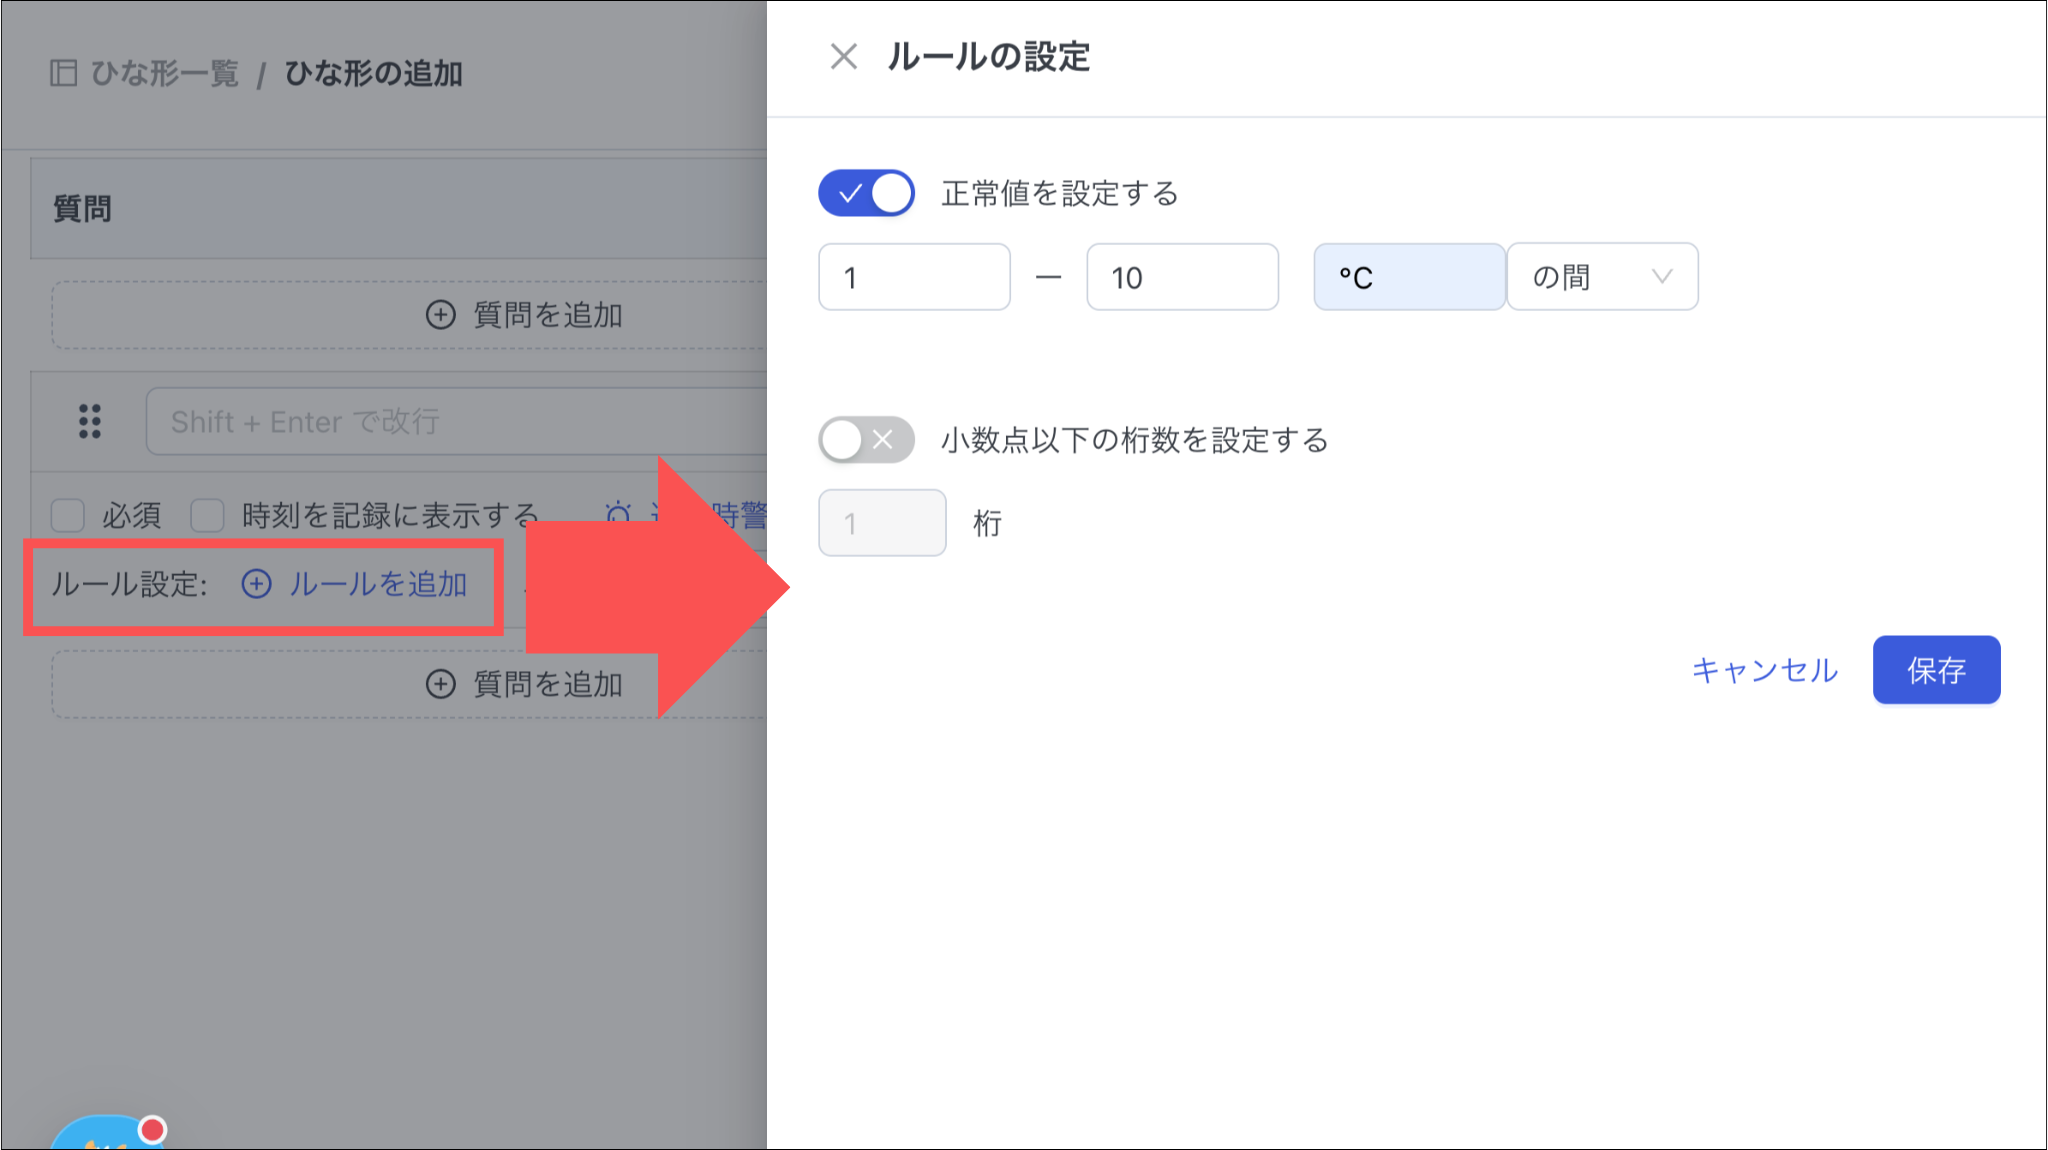
Task: Click the dropdown chevron arrow beside の間
Action: pyautogui.click(x=1661, y=277)
